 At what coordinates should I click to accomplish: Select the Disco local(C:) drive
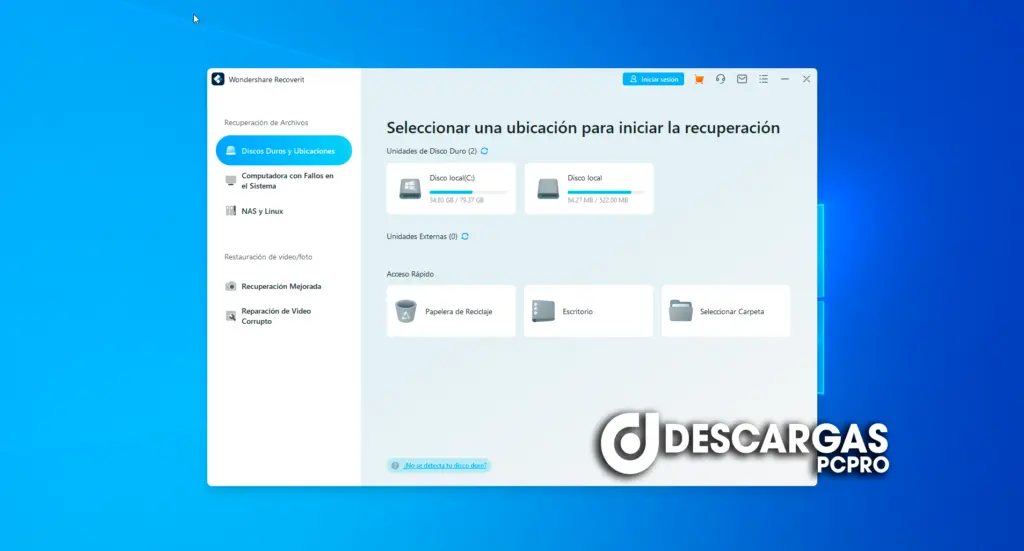(451, 188)
